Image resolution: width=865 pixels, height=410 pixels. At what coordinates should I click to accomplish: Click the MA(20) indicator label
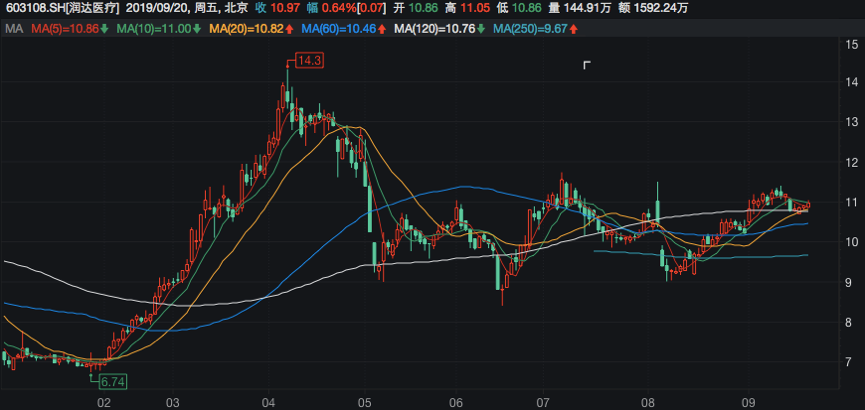[245, 28]
